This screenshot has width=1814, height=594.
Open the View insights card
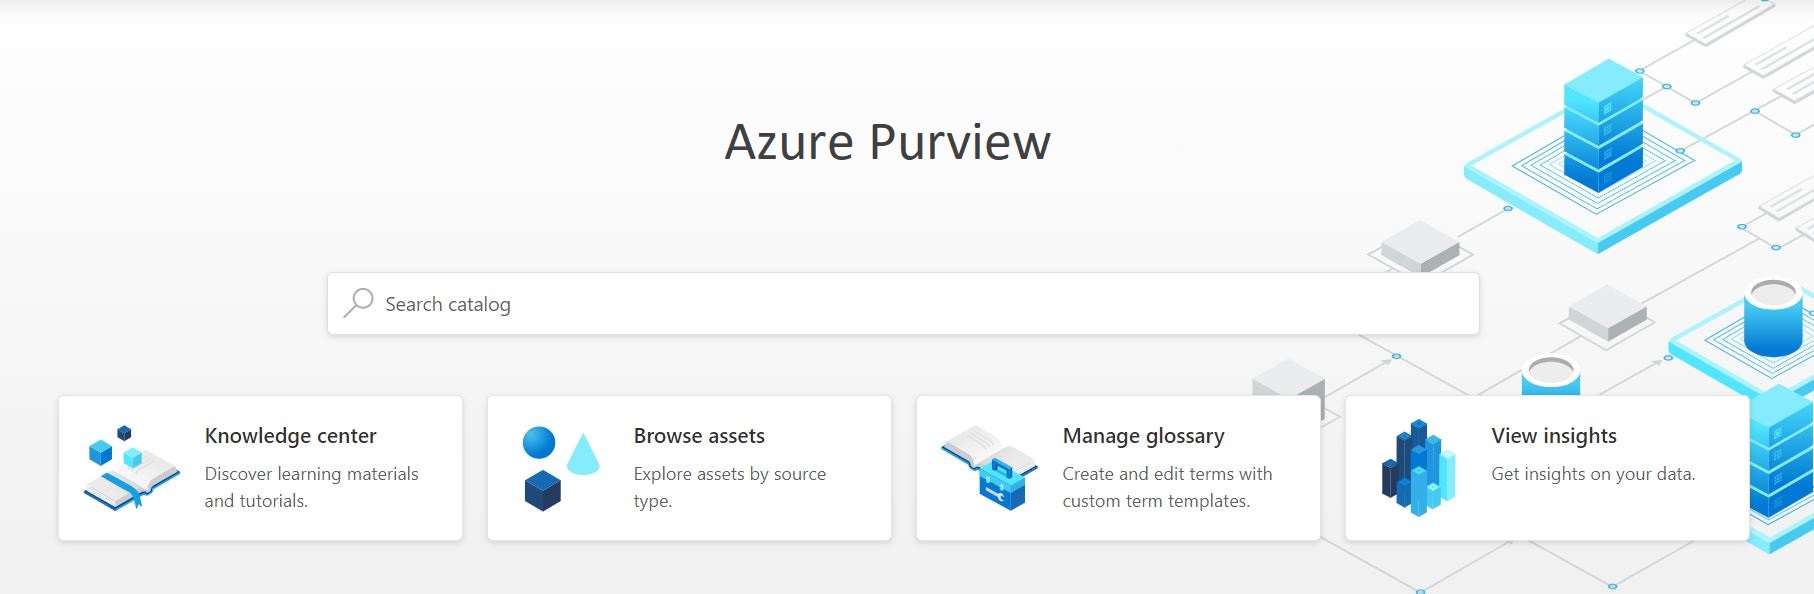point(1548,467)
